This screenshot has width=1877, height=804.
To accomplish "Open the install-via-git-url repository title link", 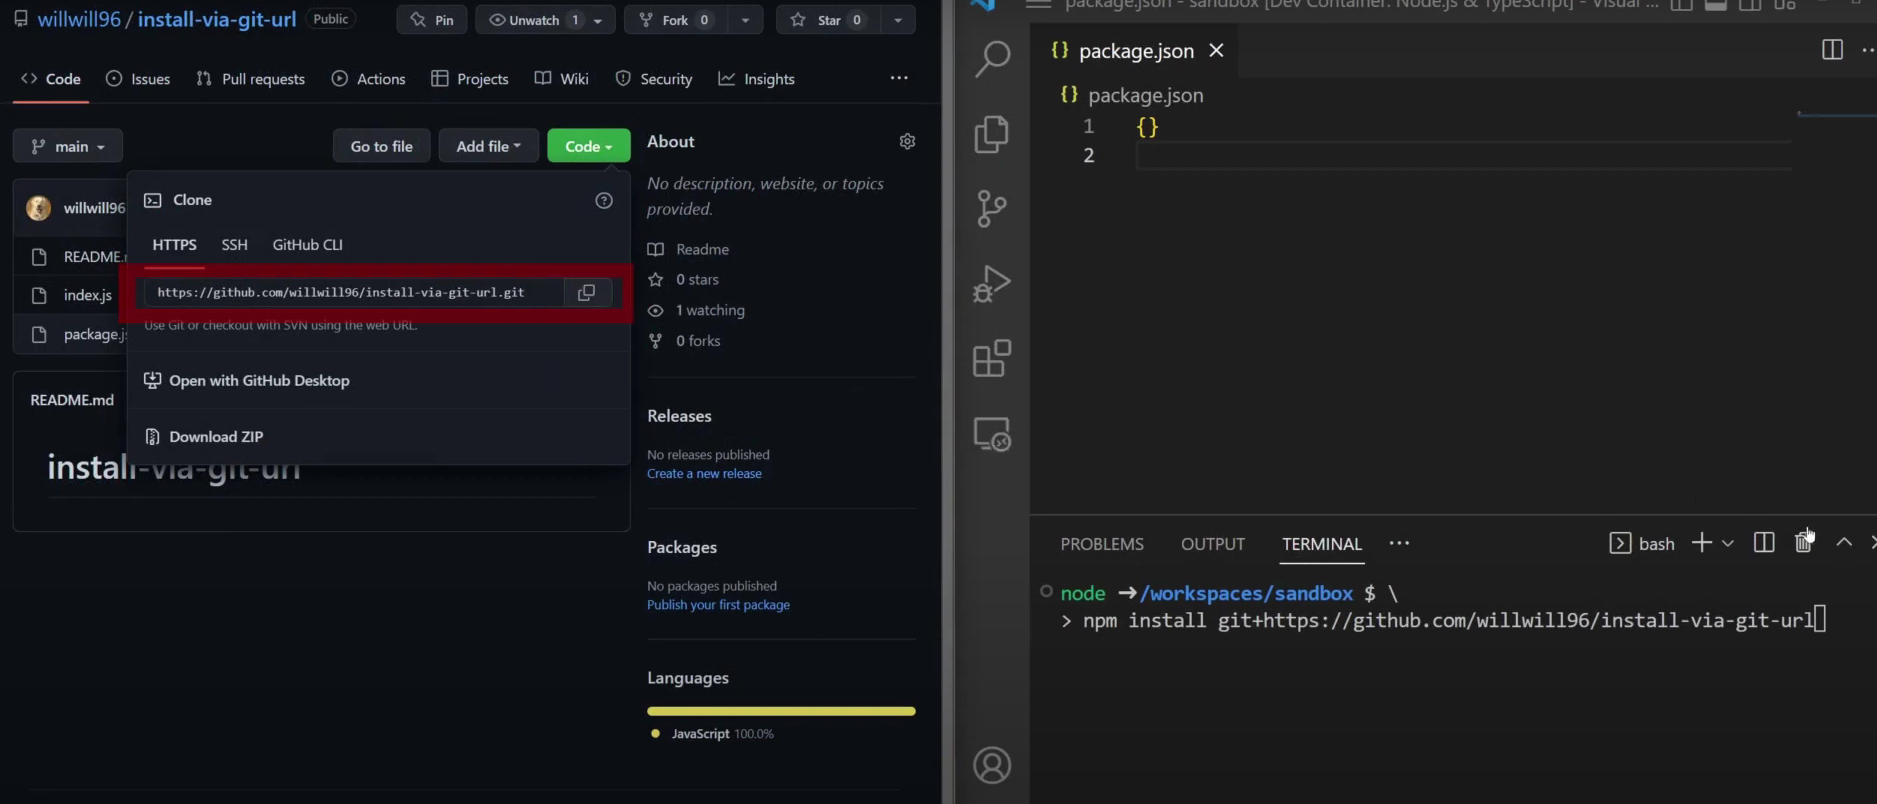I will coord(217,19).
